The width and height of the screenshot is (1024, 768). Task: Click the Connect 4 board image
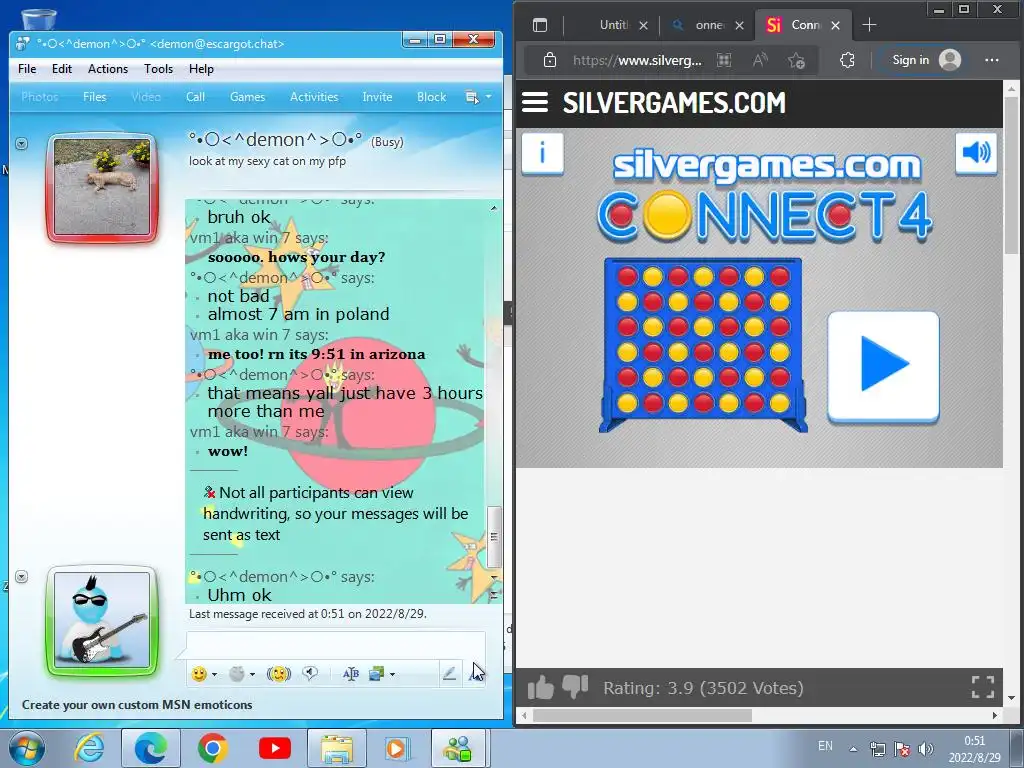coord(703,345)
